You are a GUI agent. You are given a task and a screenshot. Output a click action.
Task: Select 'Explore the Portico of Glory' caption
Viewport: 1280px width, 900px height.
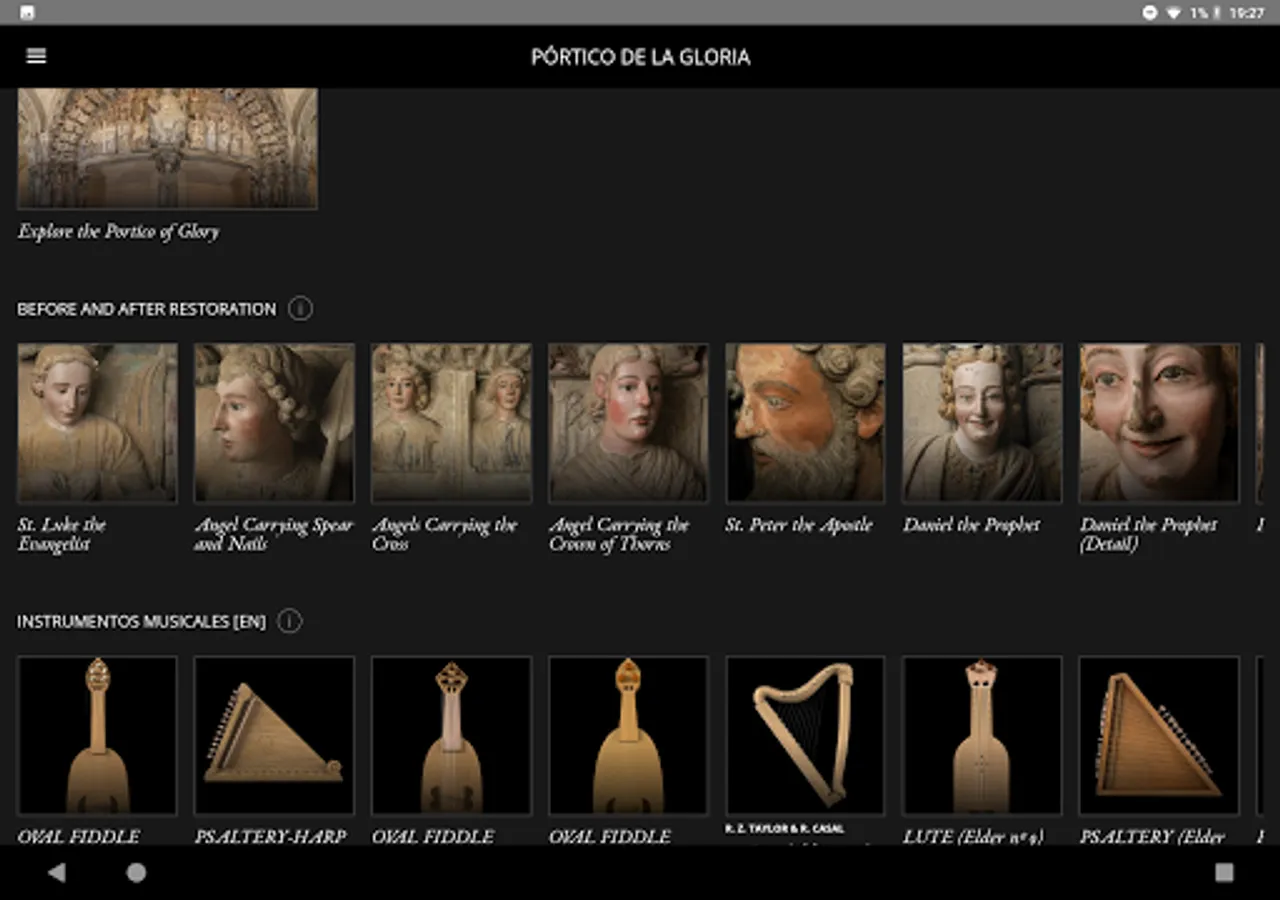118,231
